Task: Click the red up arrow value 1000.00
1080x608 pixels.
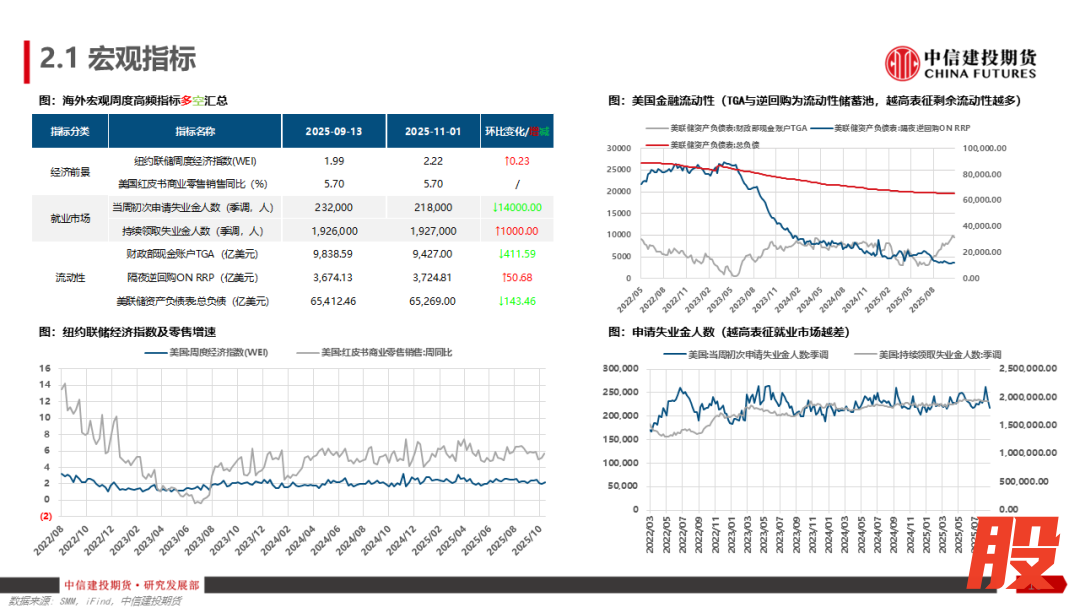Action: pos(517,231)
